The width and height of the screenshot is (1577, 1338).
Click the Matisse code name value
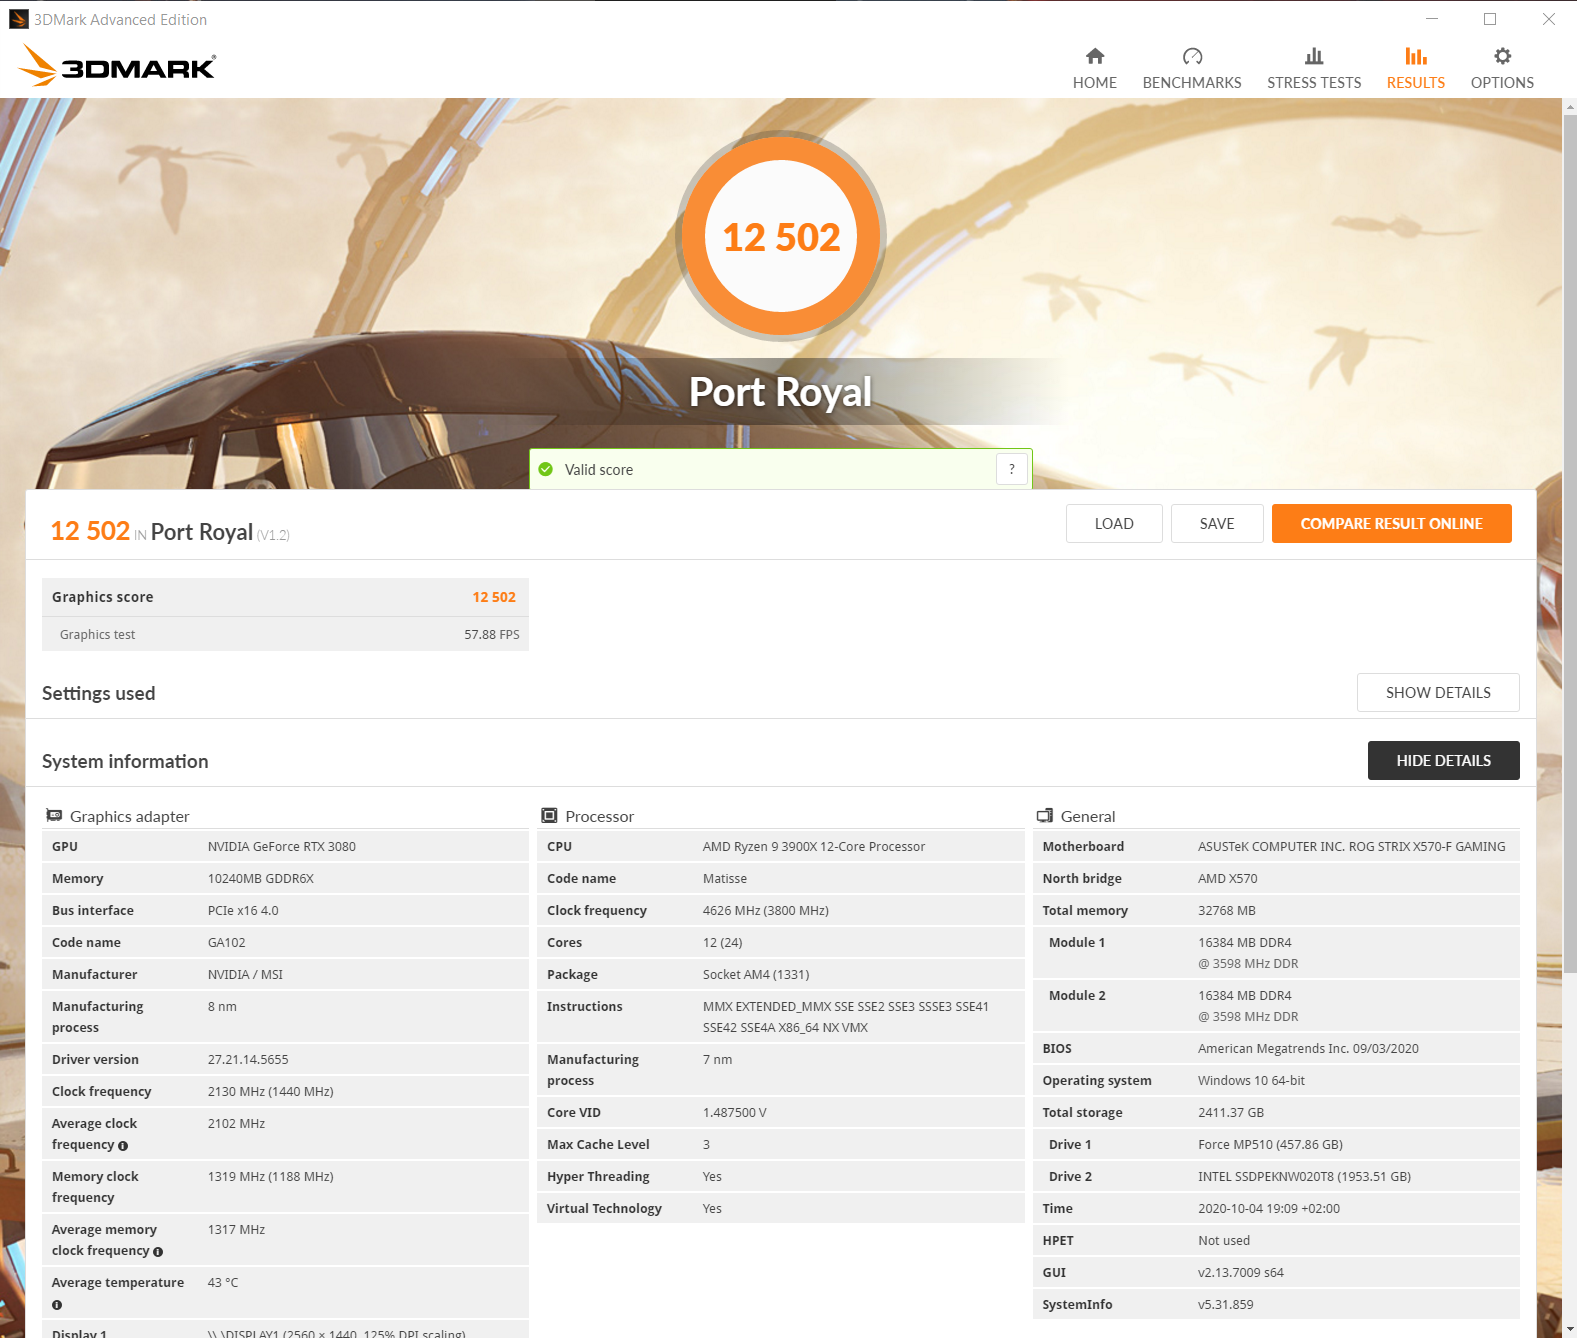click(725, 878)
